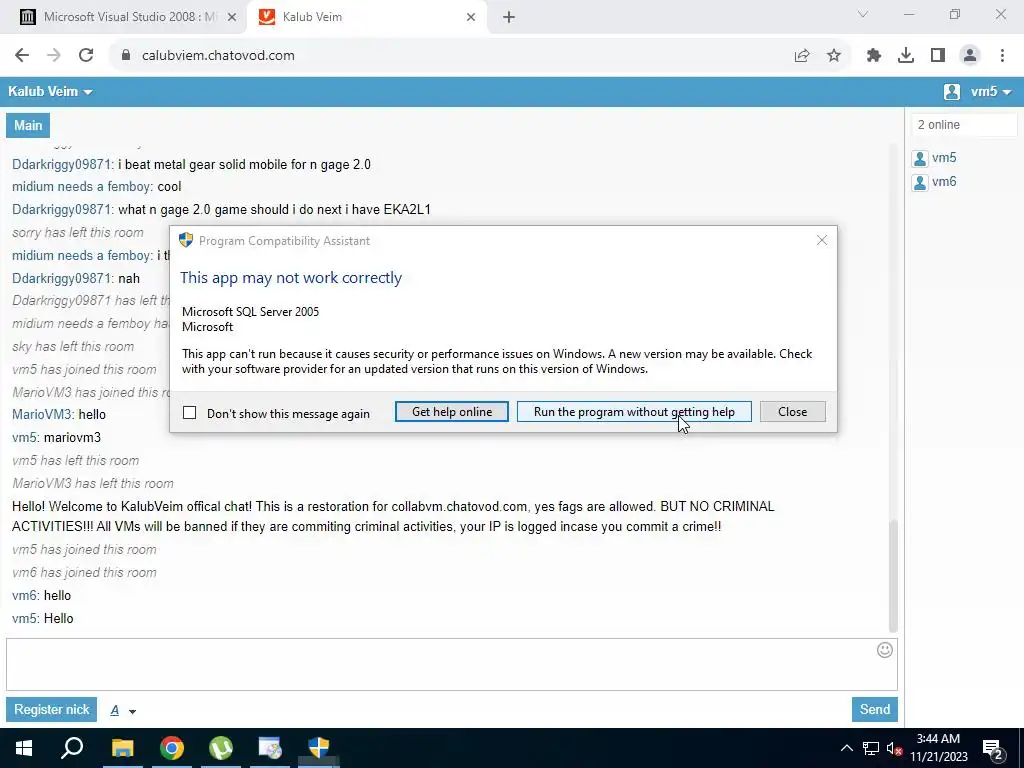Expand Kalub Veim chat dropdown
This screenshot has height=768, width=1024.
[50, 91]
